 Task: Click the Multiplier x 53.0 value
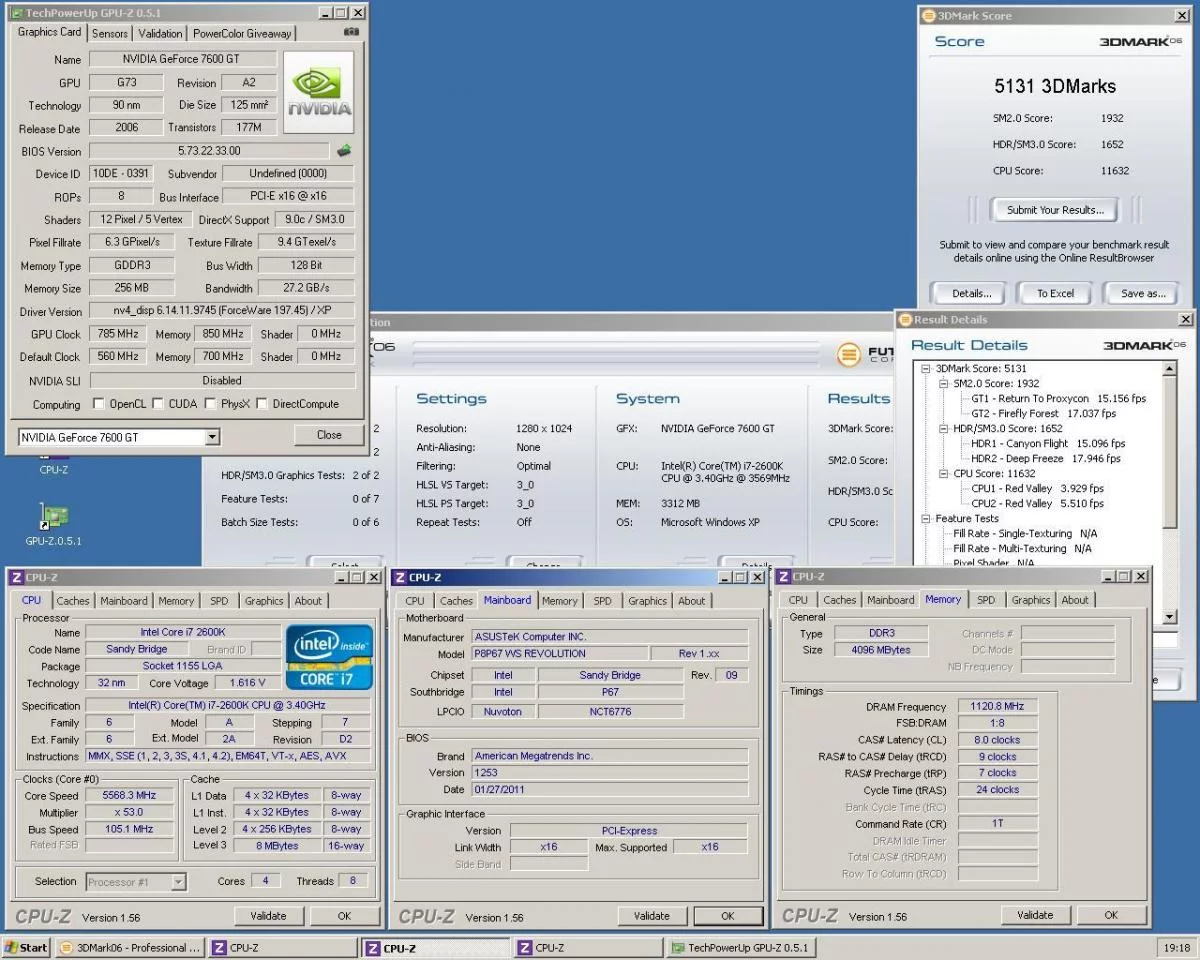click(131, 812)
